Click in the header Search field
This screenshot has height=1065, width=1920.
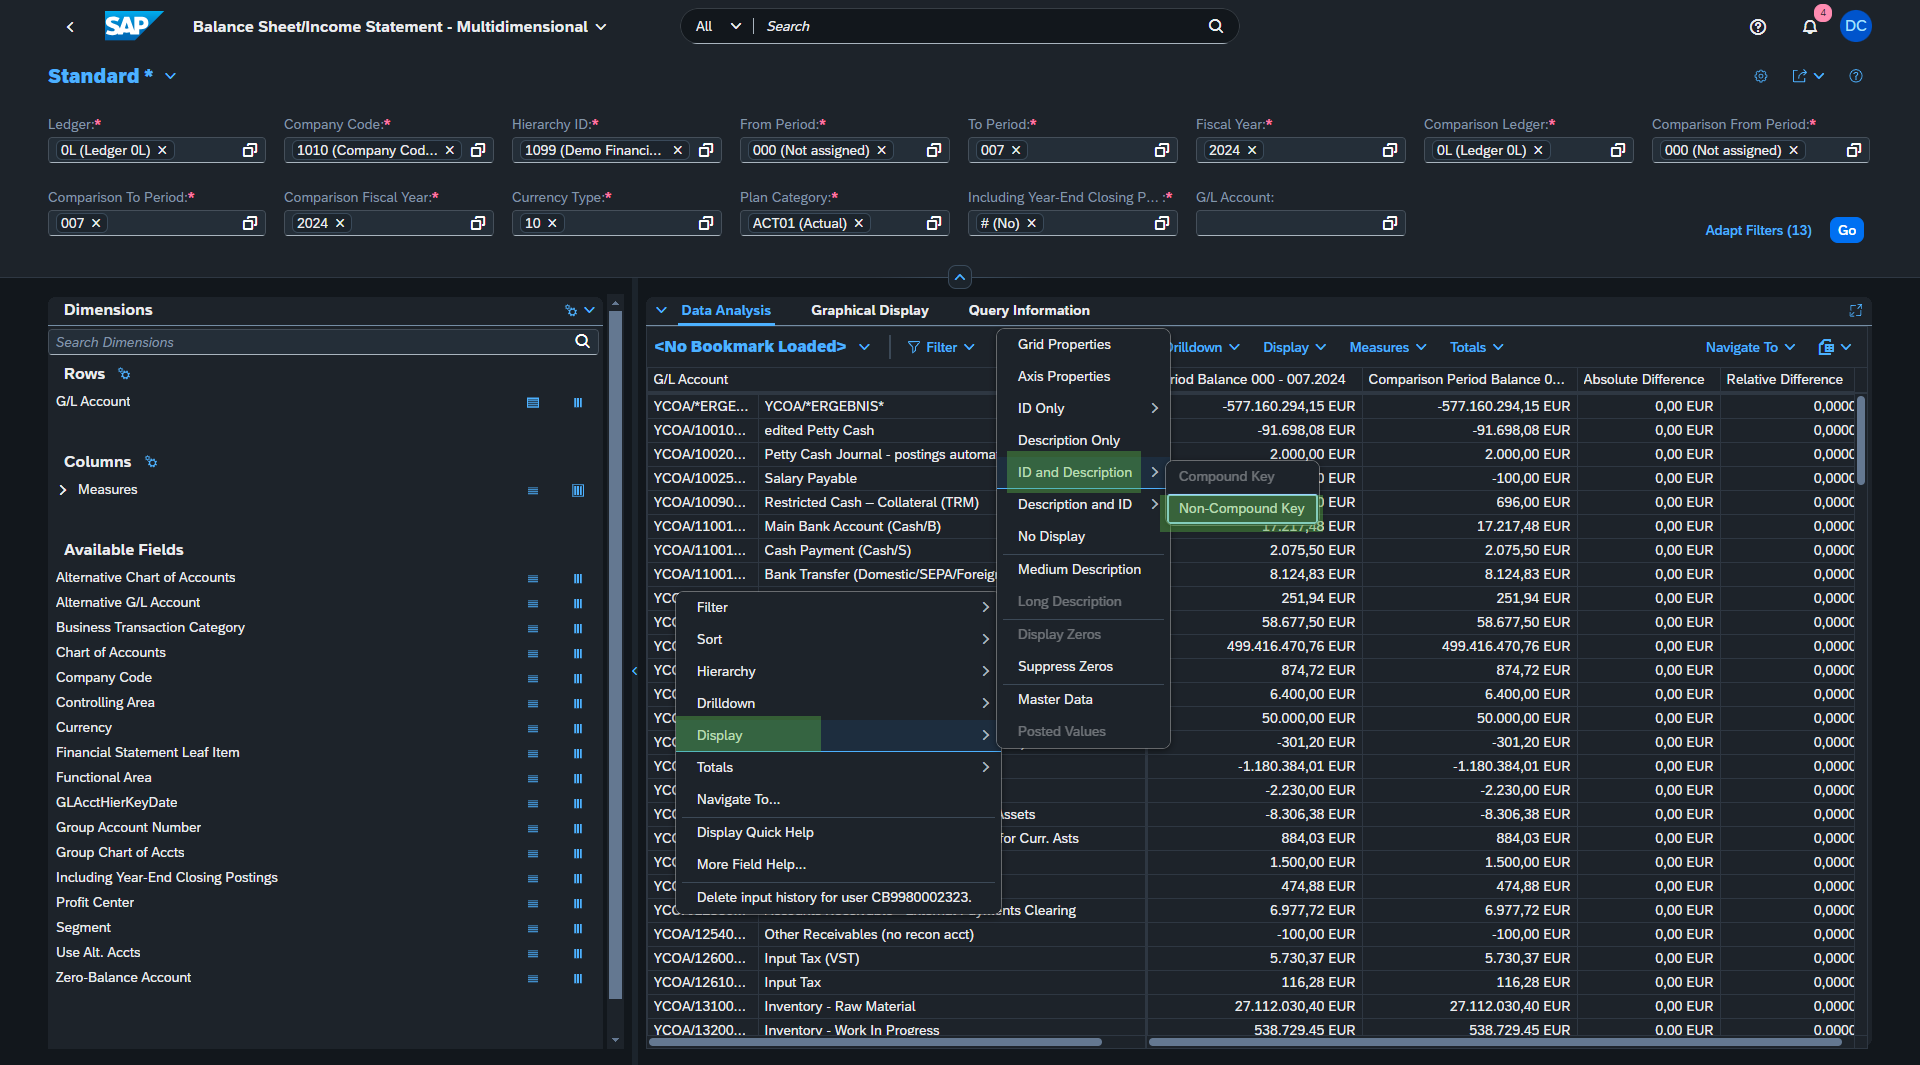point(980,26)
